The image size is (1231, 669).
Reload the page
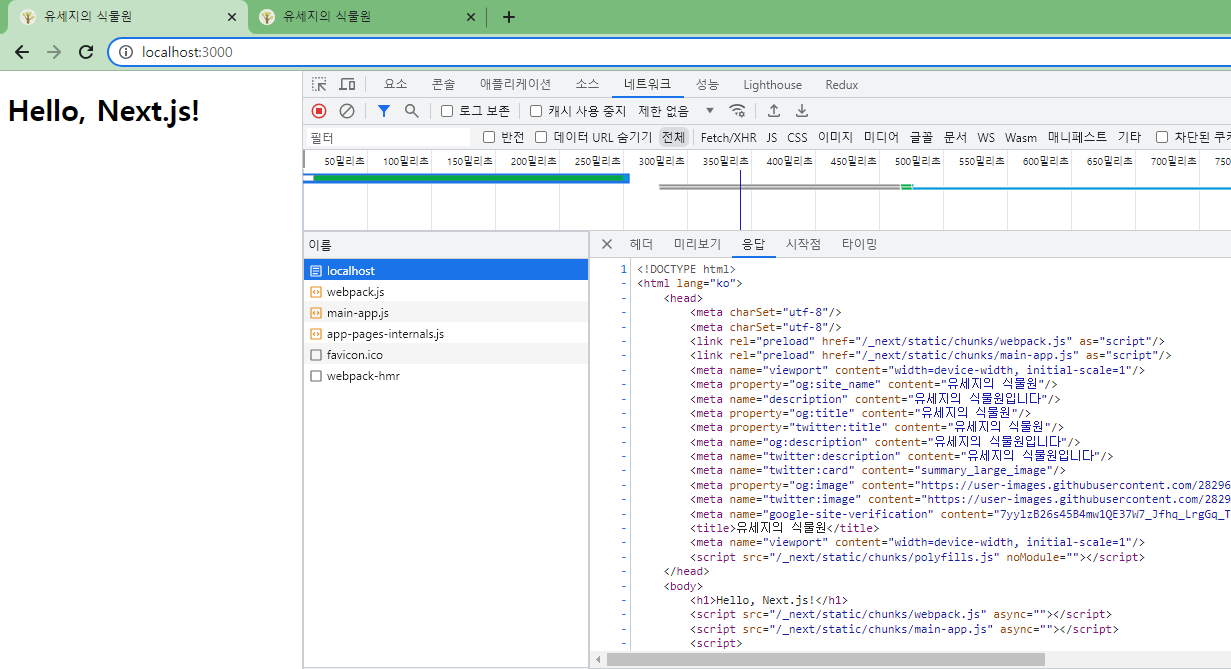[x=86, y=52]
